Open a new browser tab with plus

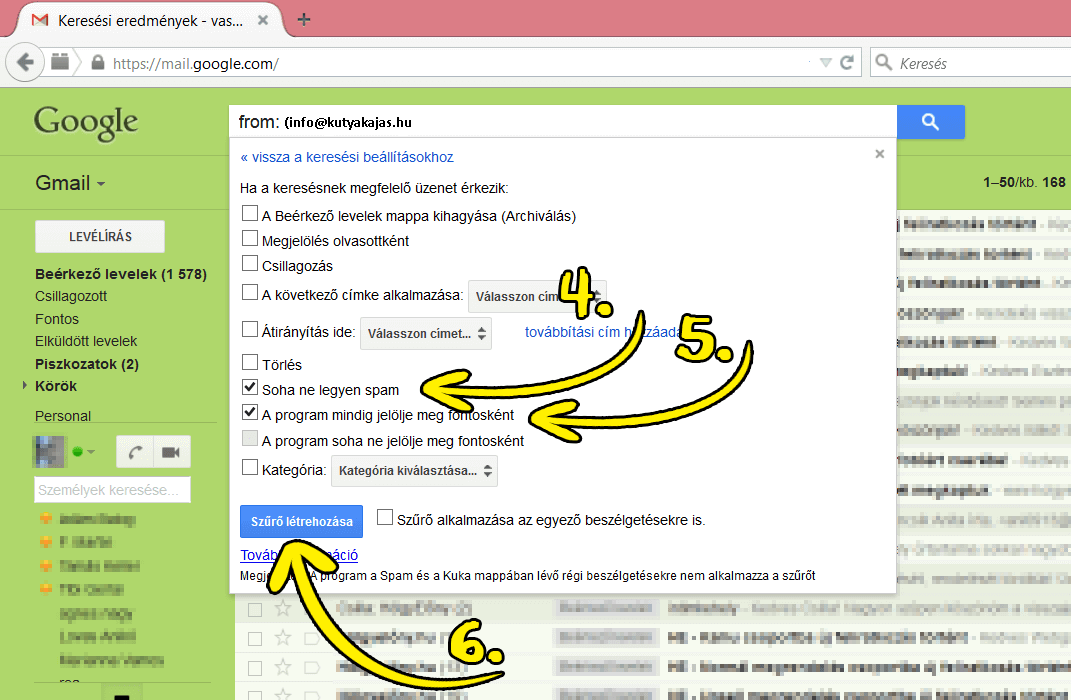[304, 19]
